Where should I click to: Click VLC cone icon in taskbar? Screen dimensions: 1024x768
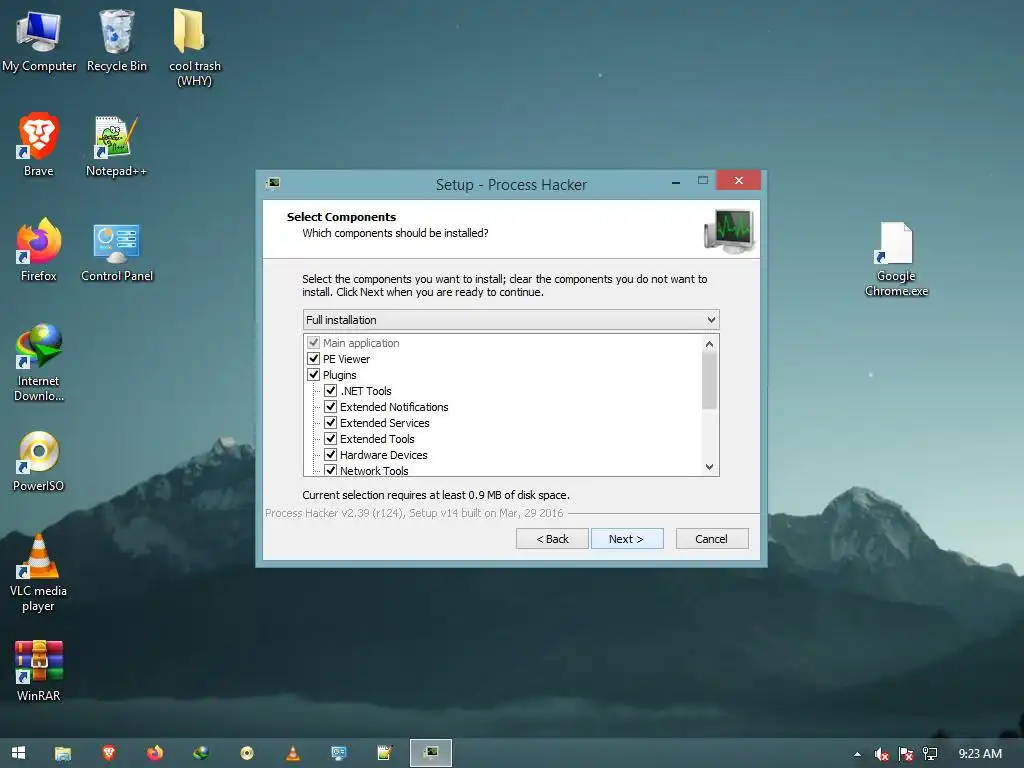293,753
